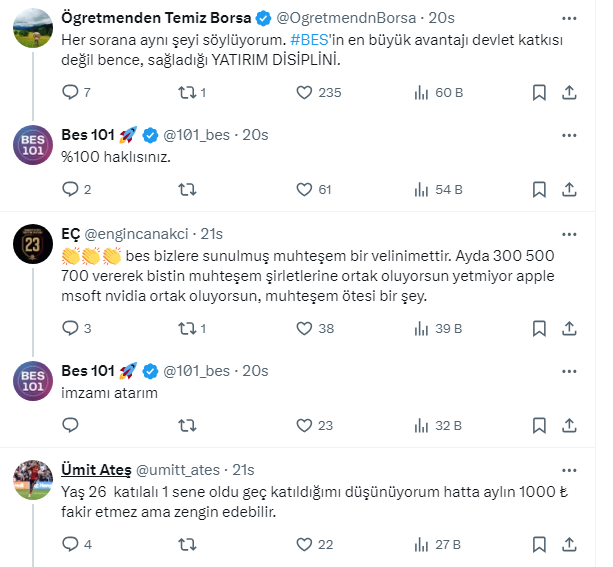Retweet the '%100 haklısınız.' reply
Screen dimensions: 613x567
pyautogui.click(x=187, y=188)
